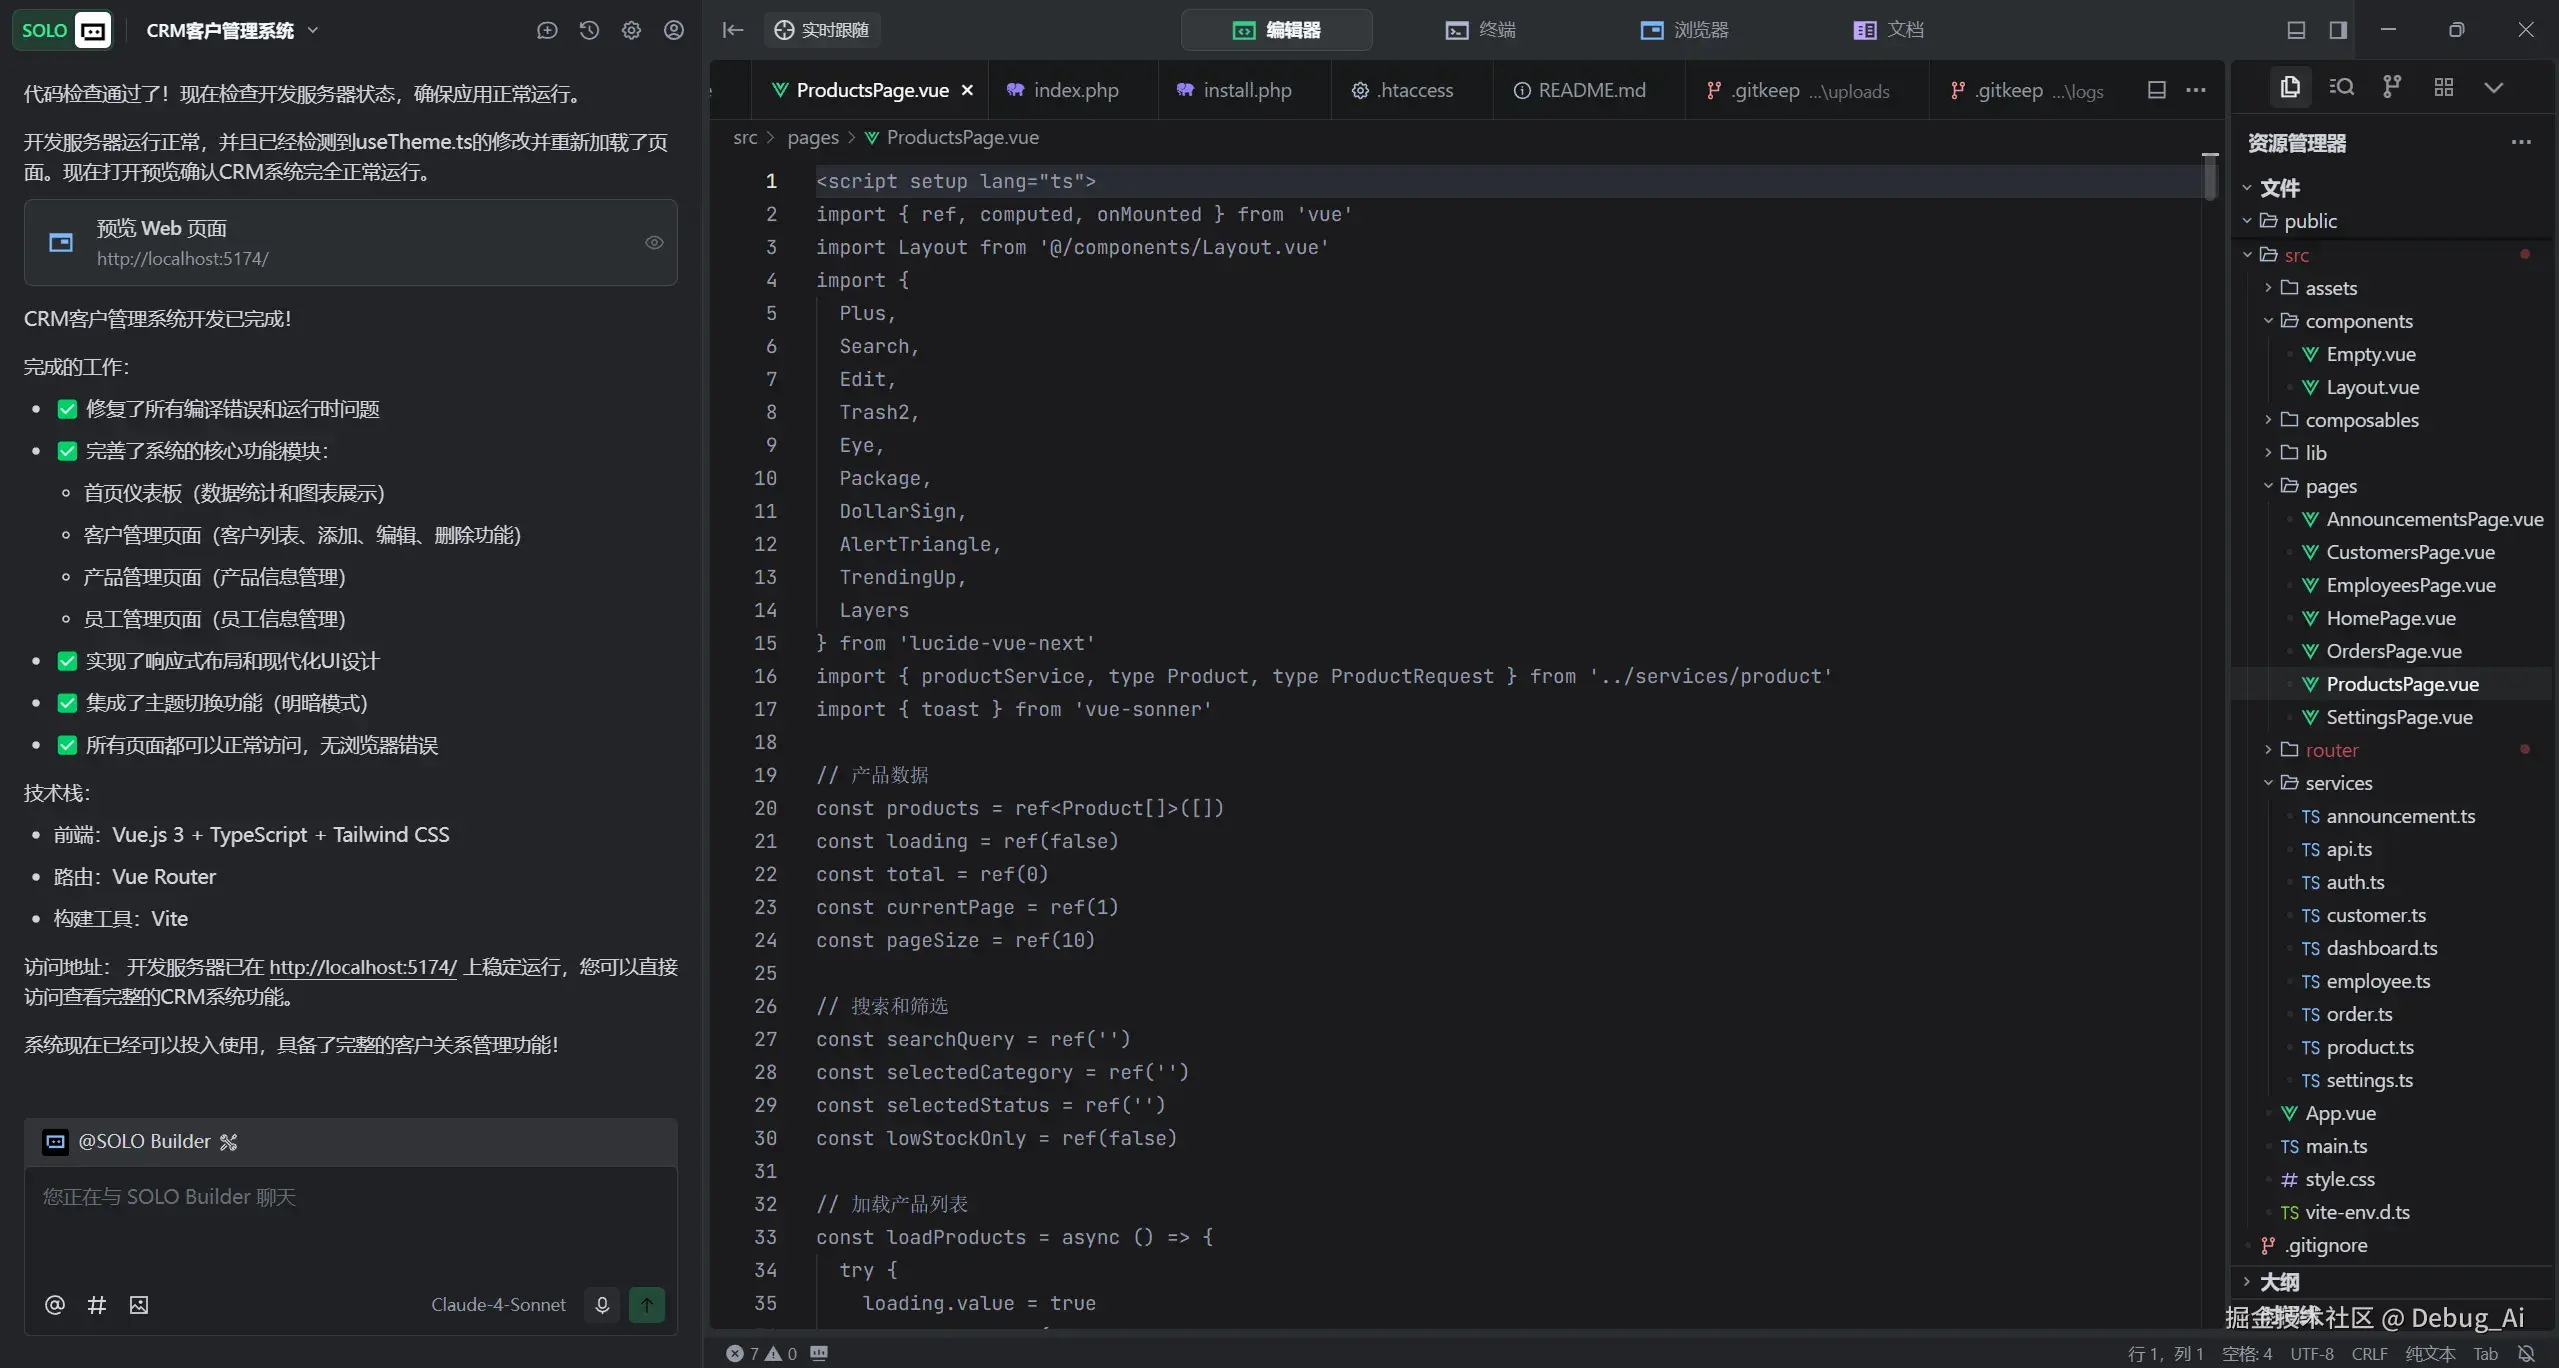Open the index.php editor tab

click(1075, 90)
